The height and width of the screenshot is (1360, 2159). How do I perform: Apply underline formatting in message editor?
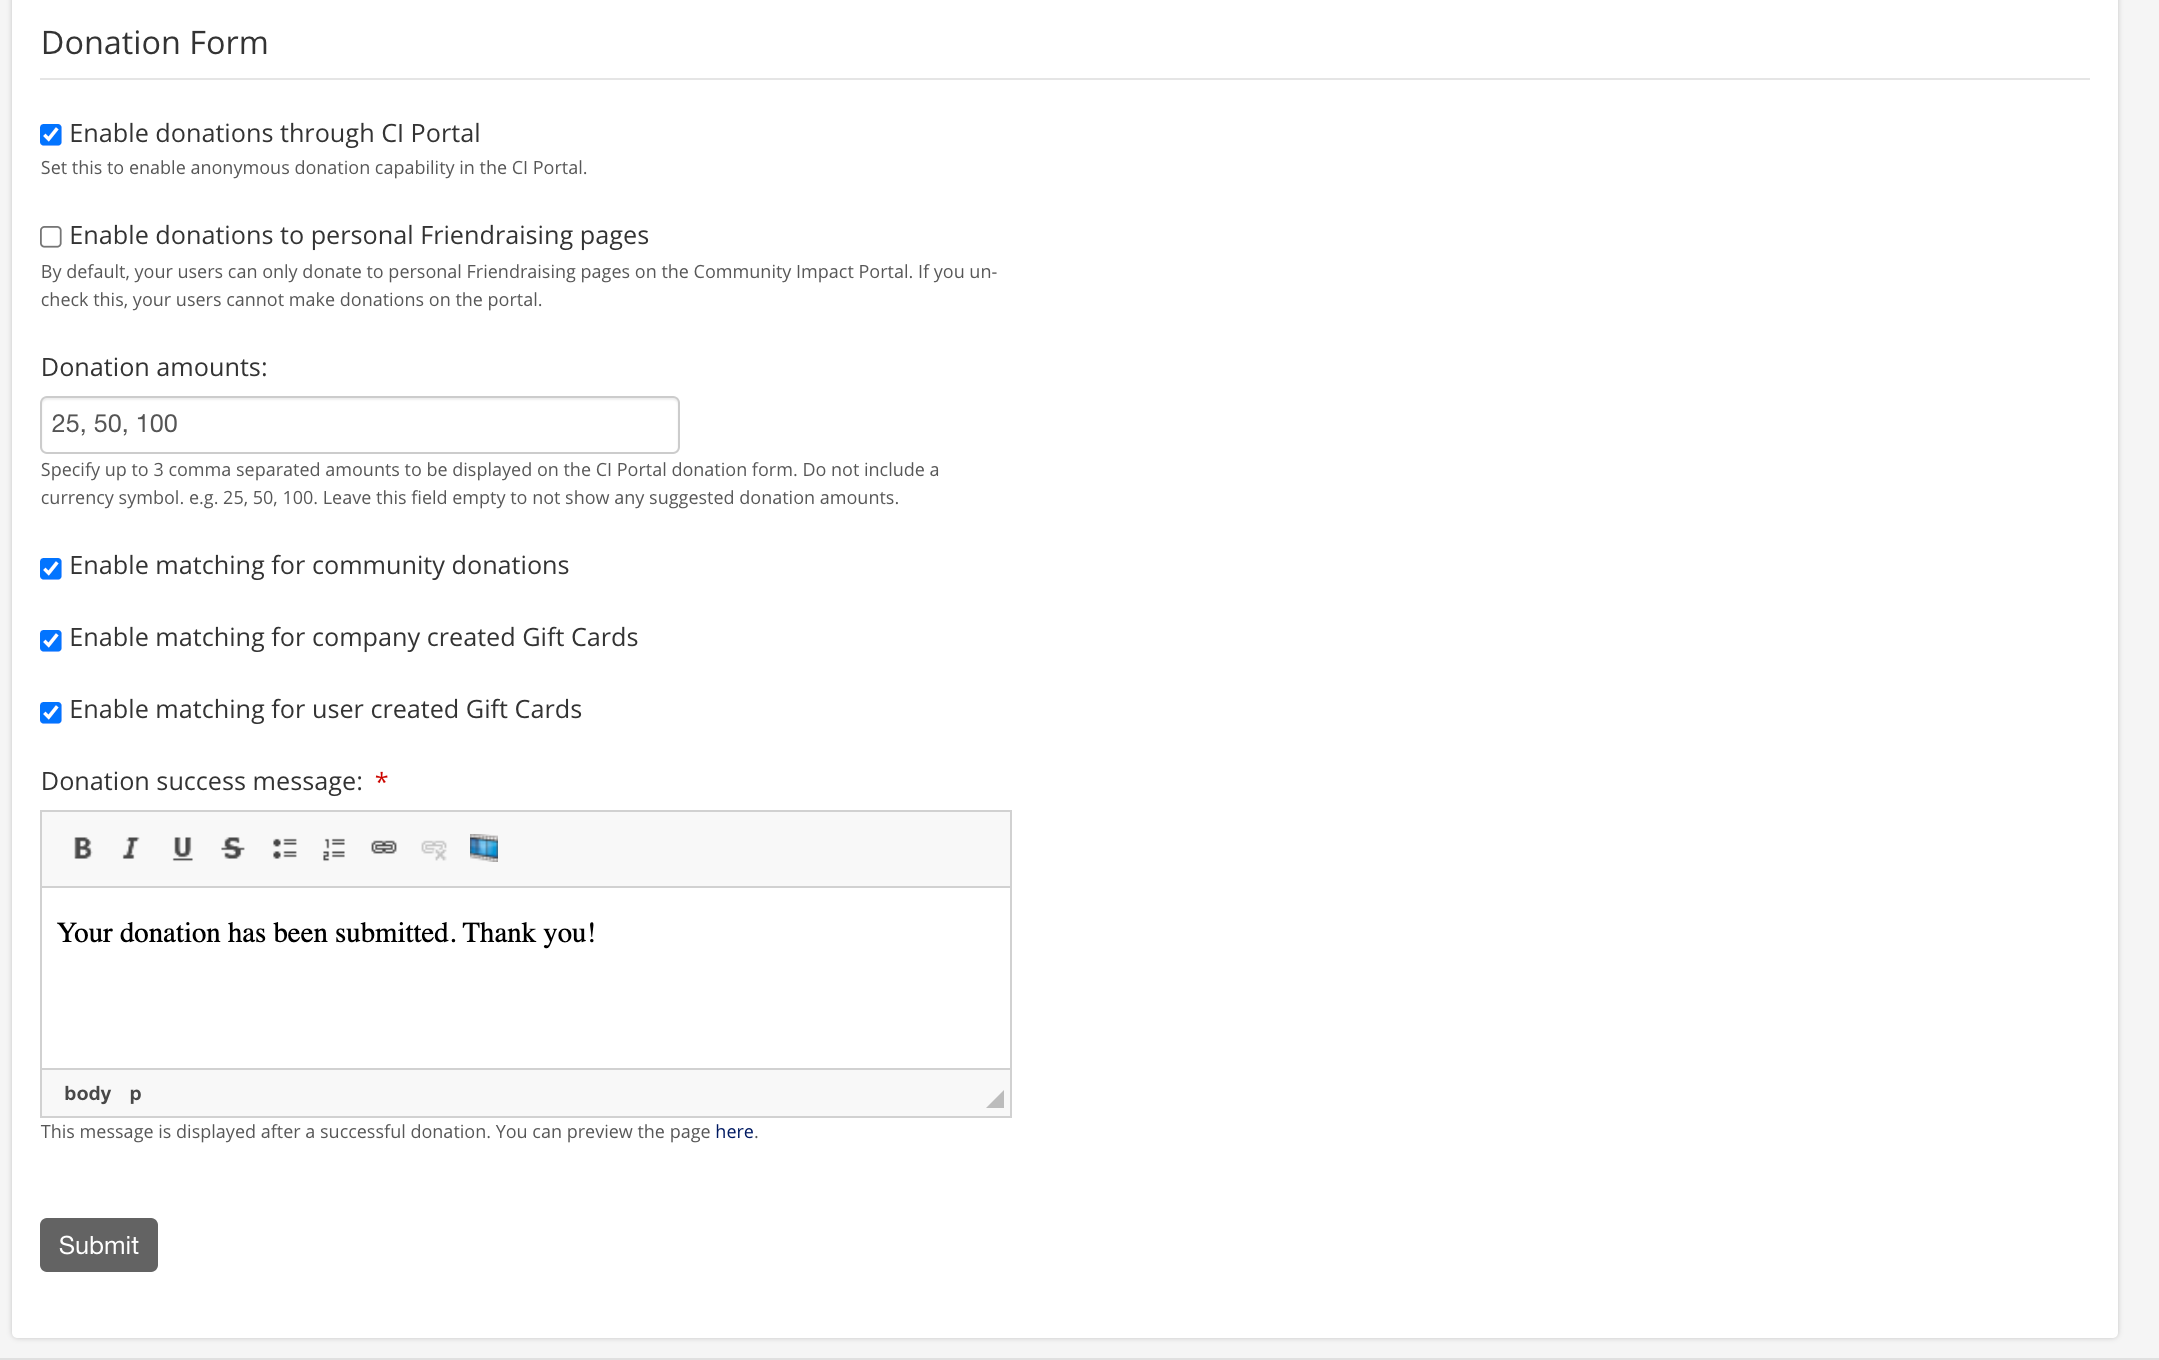[x=182, y=848]
